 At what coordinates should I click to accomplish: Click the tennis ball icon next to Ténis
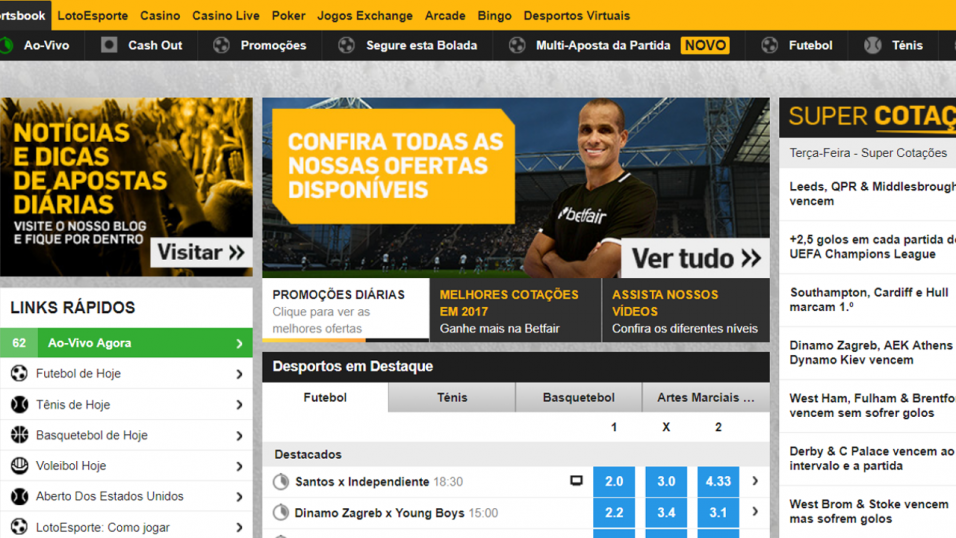tap(872, 45)
